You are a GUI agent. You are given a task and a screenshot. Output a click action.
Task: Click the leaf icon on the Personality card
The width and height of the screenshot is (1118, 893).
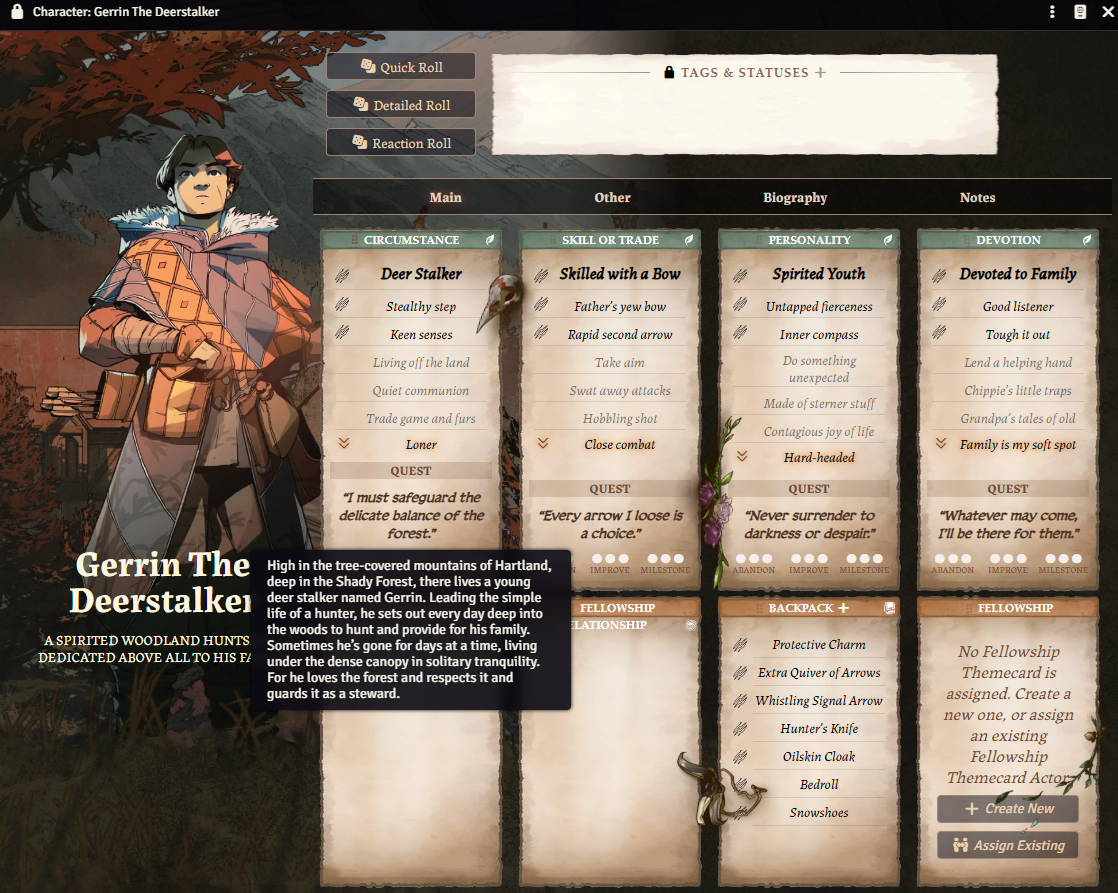tap(888, 240)
